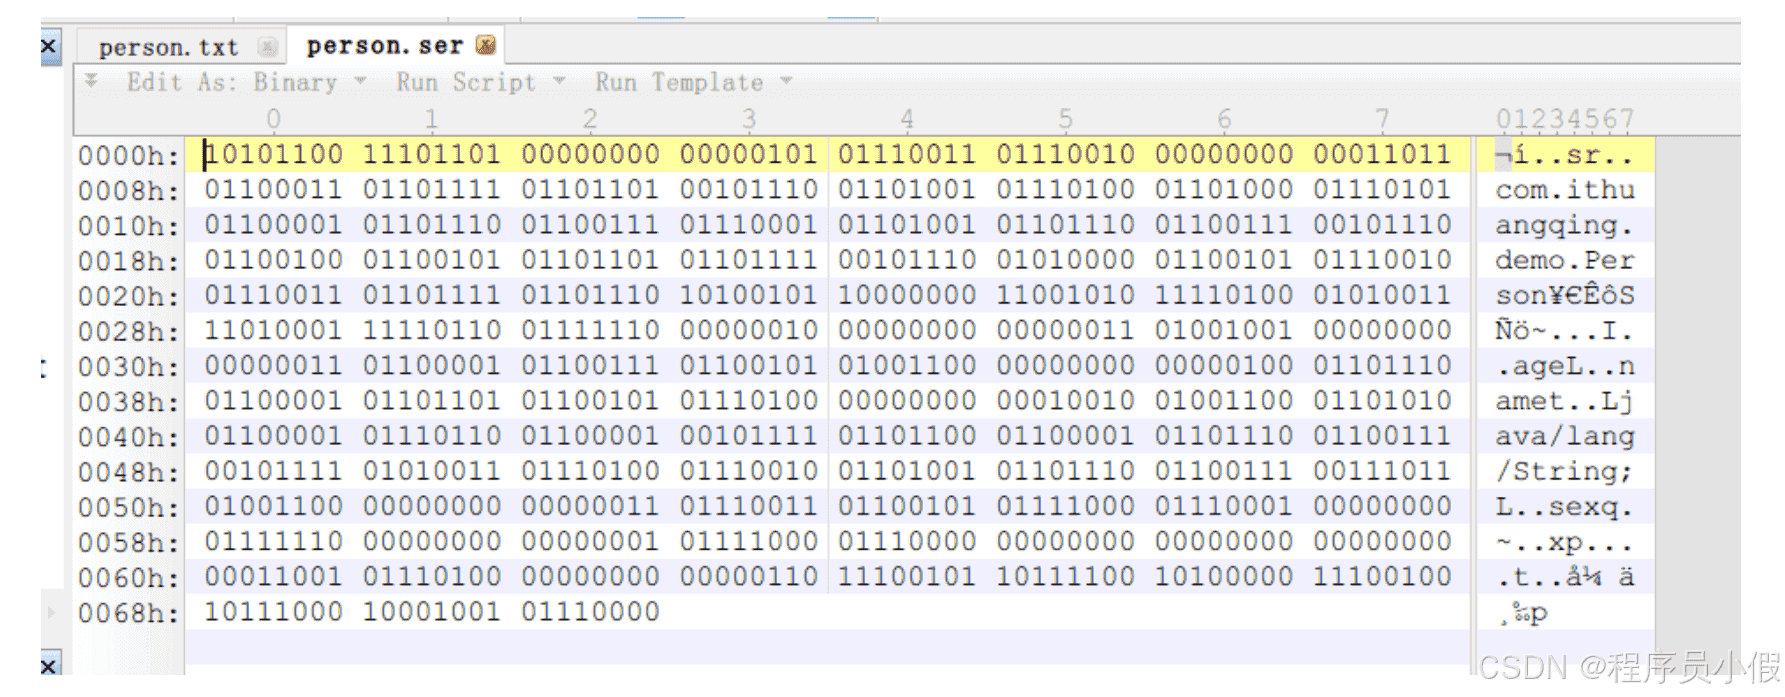Image resolution: width=1785 pixels, height=697 pixels.
Task: Click the ASCII text '/String;'
Action: [x=1565, y=472]
